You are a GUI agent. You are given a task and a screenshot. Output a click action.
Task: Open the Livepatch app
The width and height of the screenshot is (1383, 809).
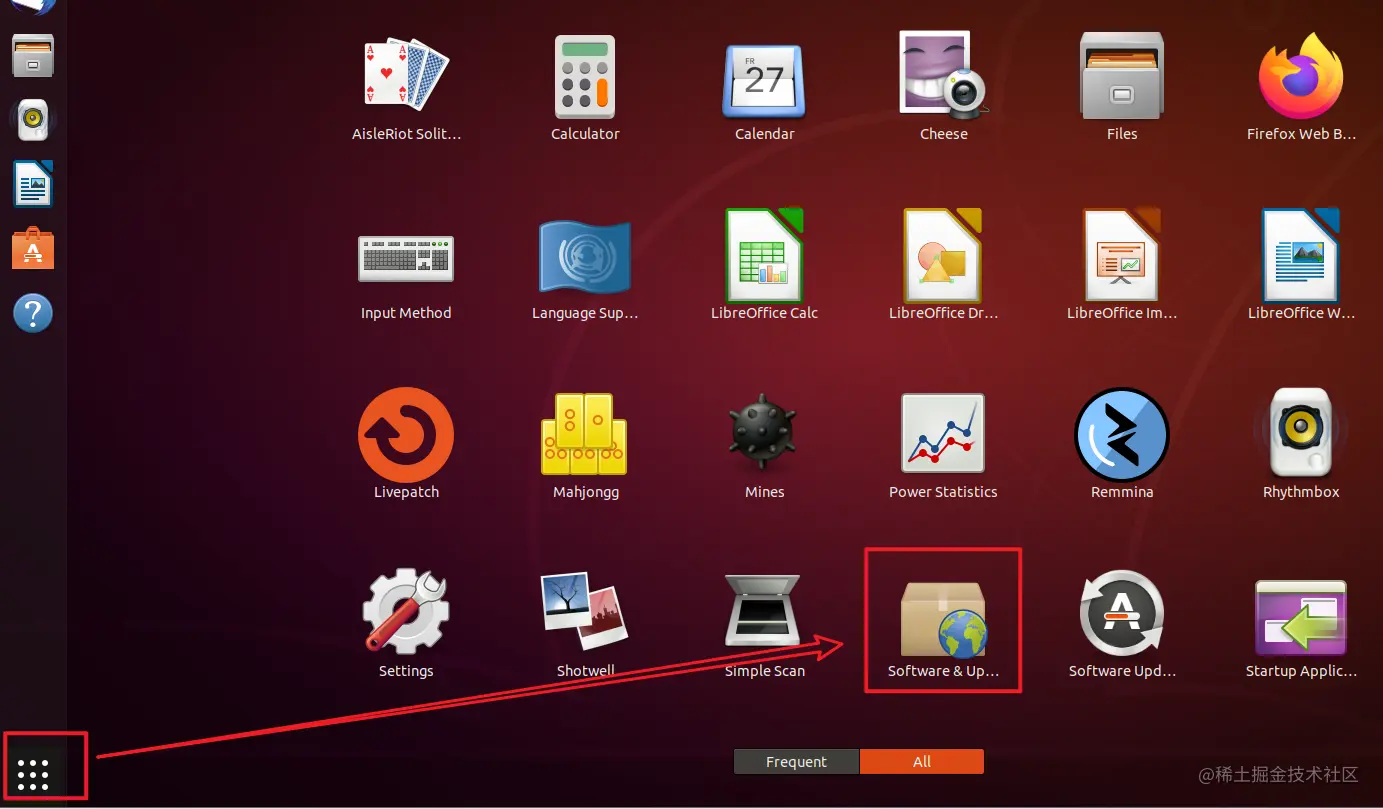406,435
